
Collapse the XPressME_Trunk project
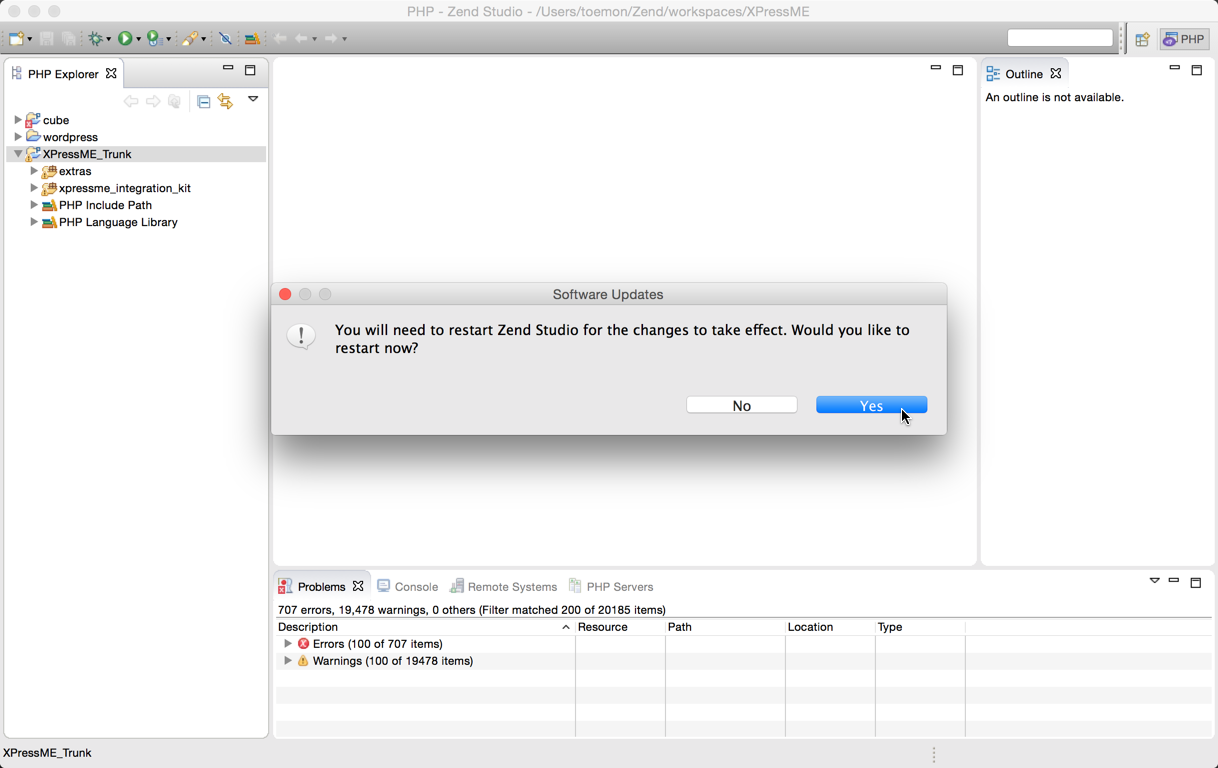[18, 154]
